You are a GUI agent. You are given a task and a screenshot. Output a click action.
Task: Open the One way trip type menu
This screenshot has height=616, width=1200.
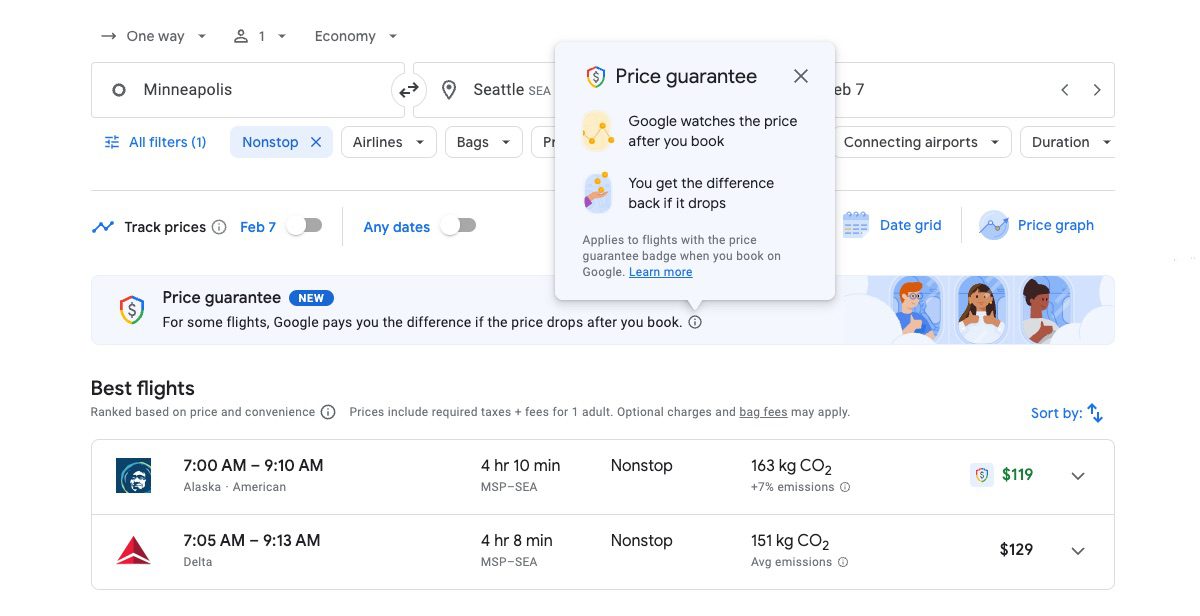[155, 35]
